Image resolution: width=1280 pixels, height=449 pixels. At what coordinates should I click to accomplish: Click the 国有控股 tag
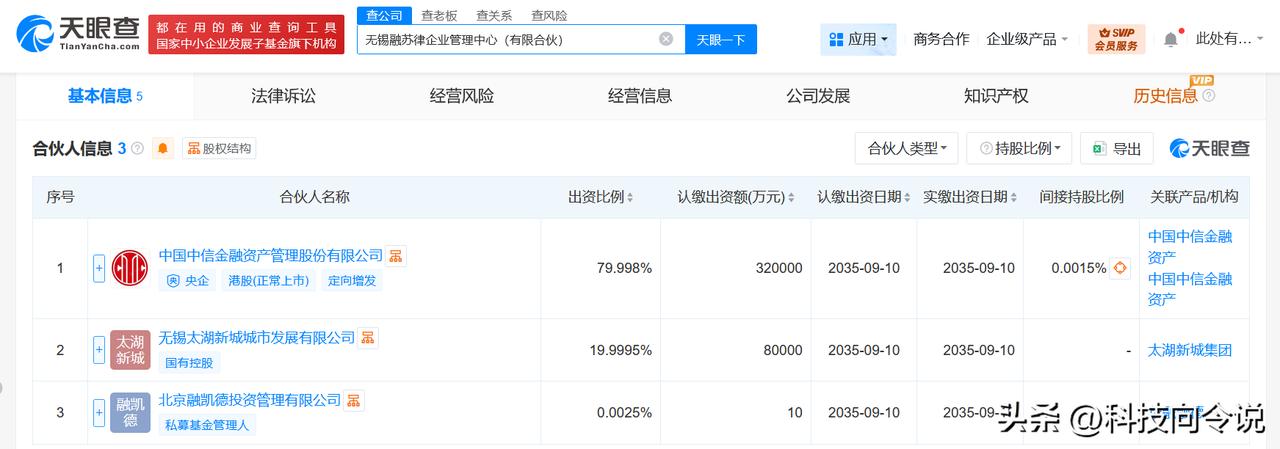tap(190, 363)
